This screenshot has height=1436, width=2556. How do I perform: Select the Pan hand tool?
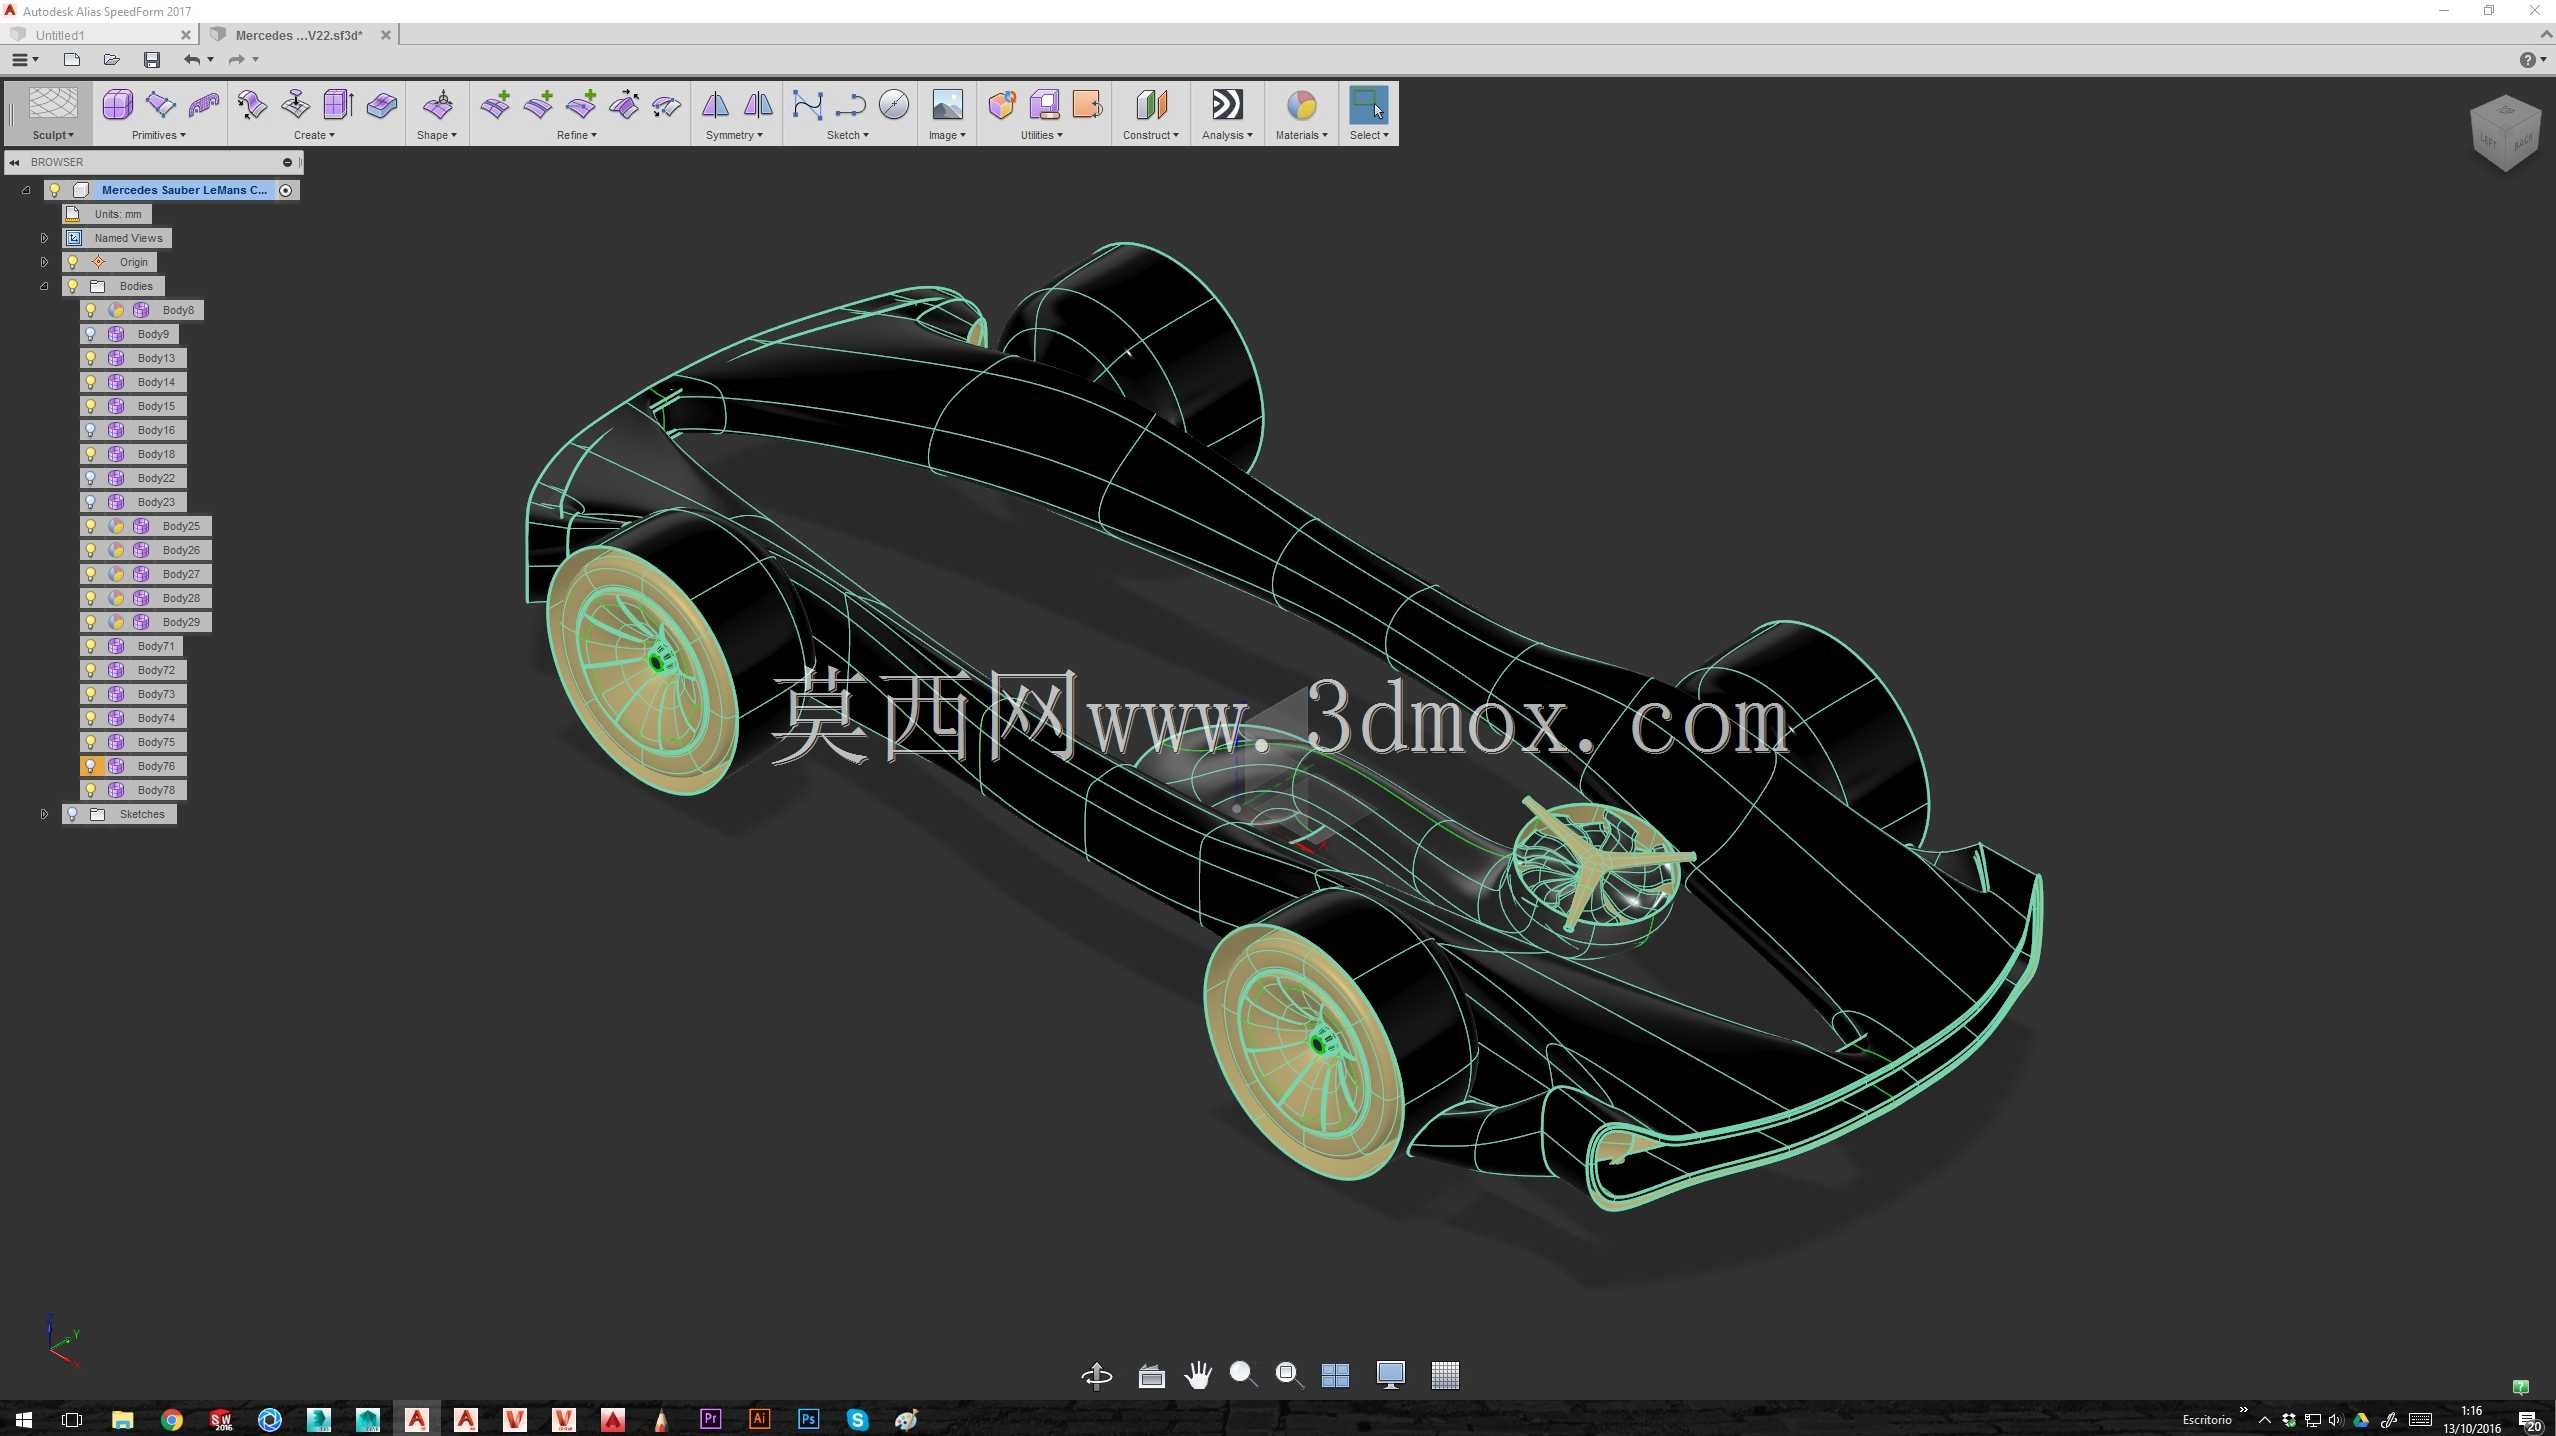tap(1197, 1376)
